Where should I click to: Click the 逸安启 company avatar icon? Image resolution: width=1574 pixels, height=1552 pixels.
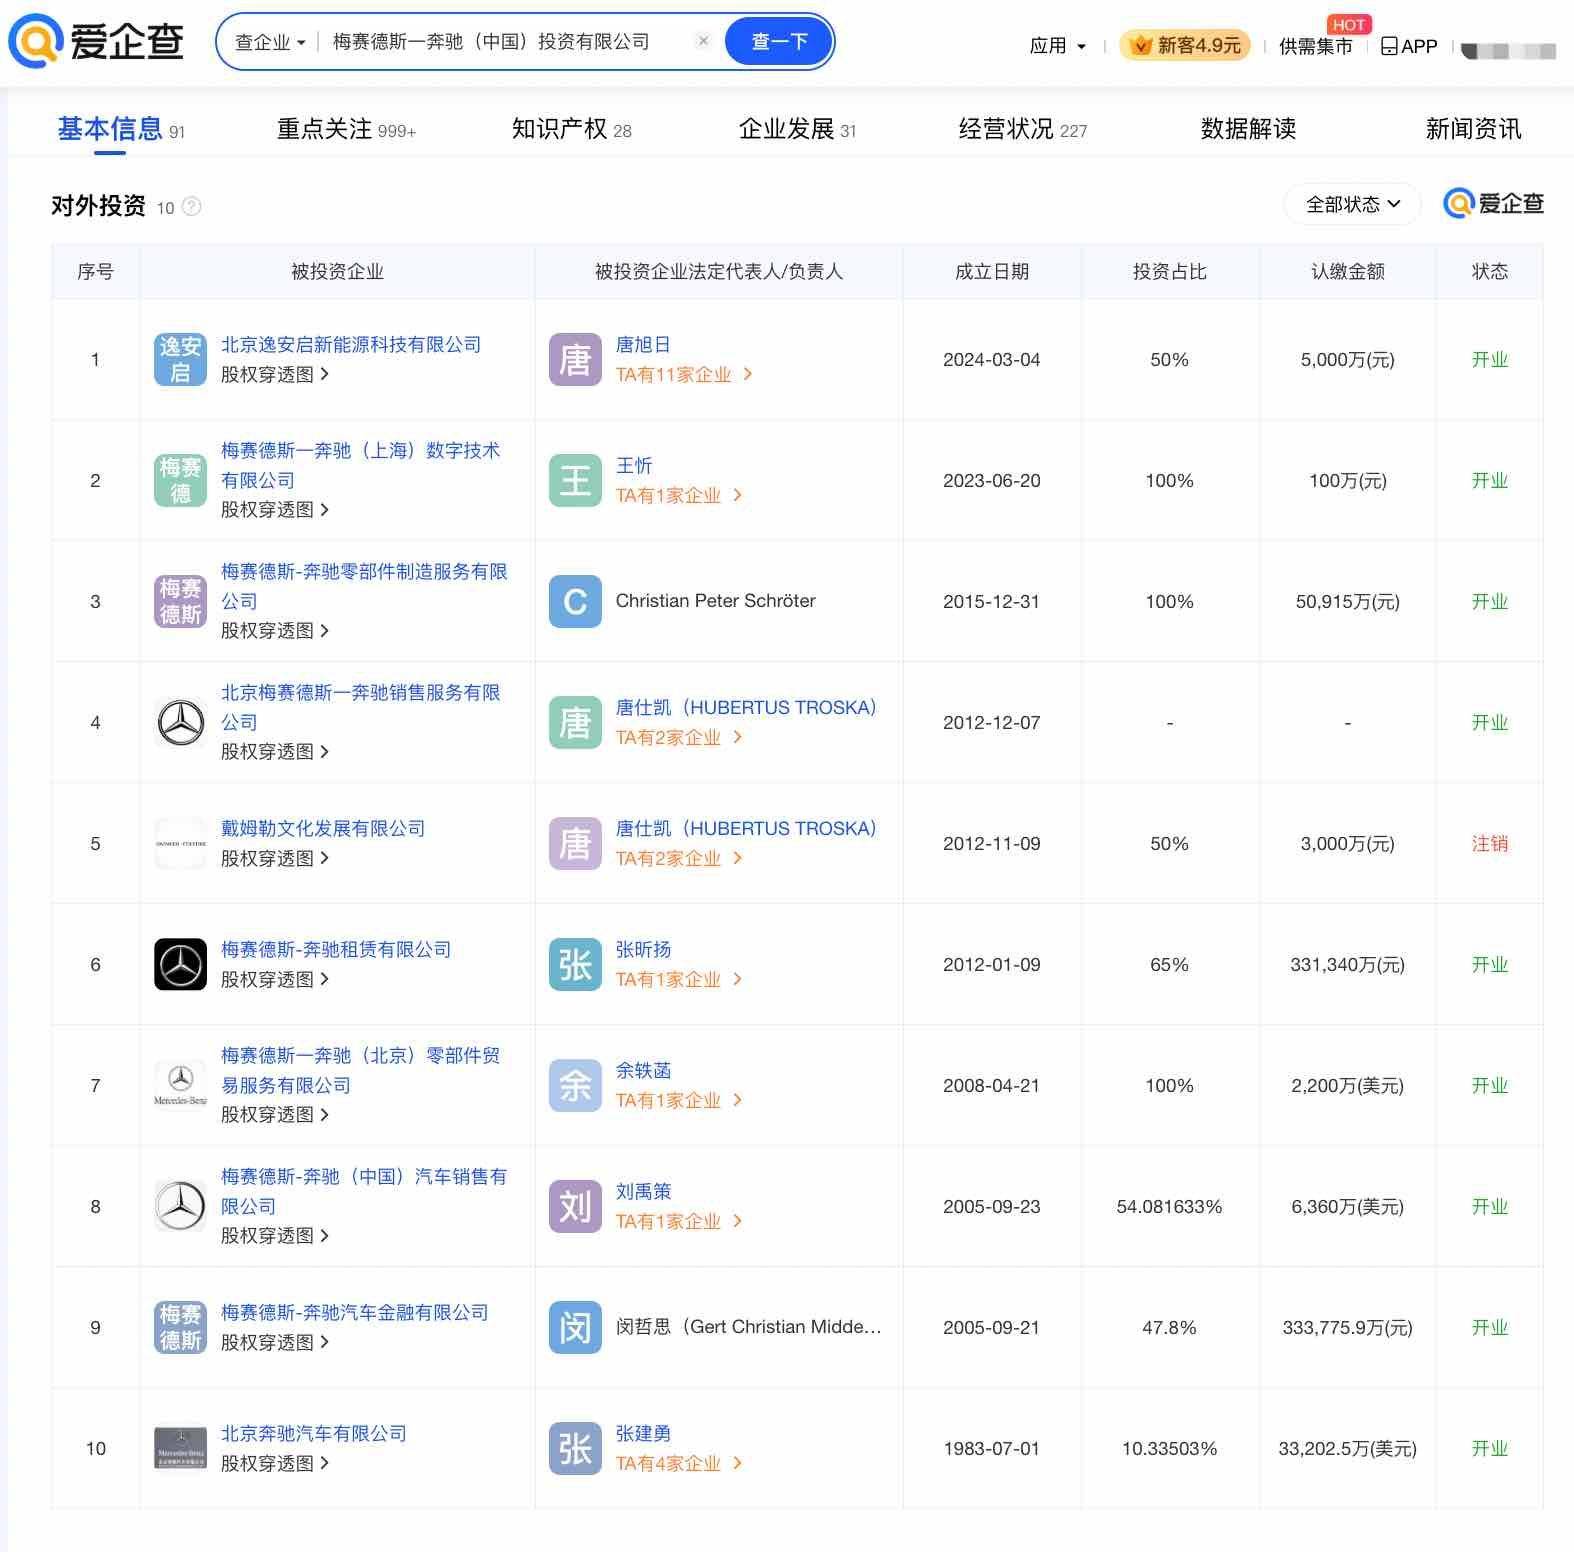tap(180, 360)
